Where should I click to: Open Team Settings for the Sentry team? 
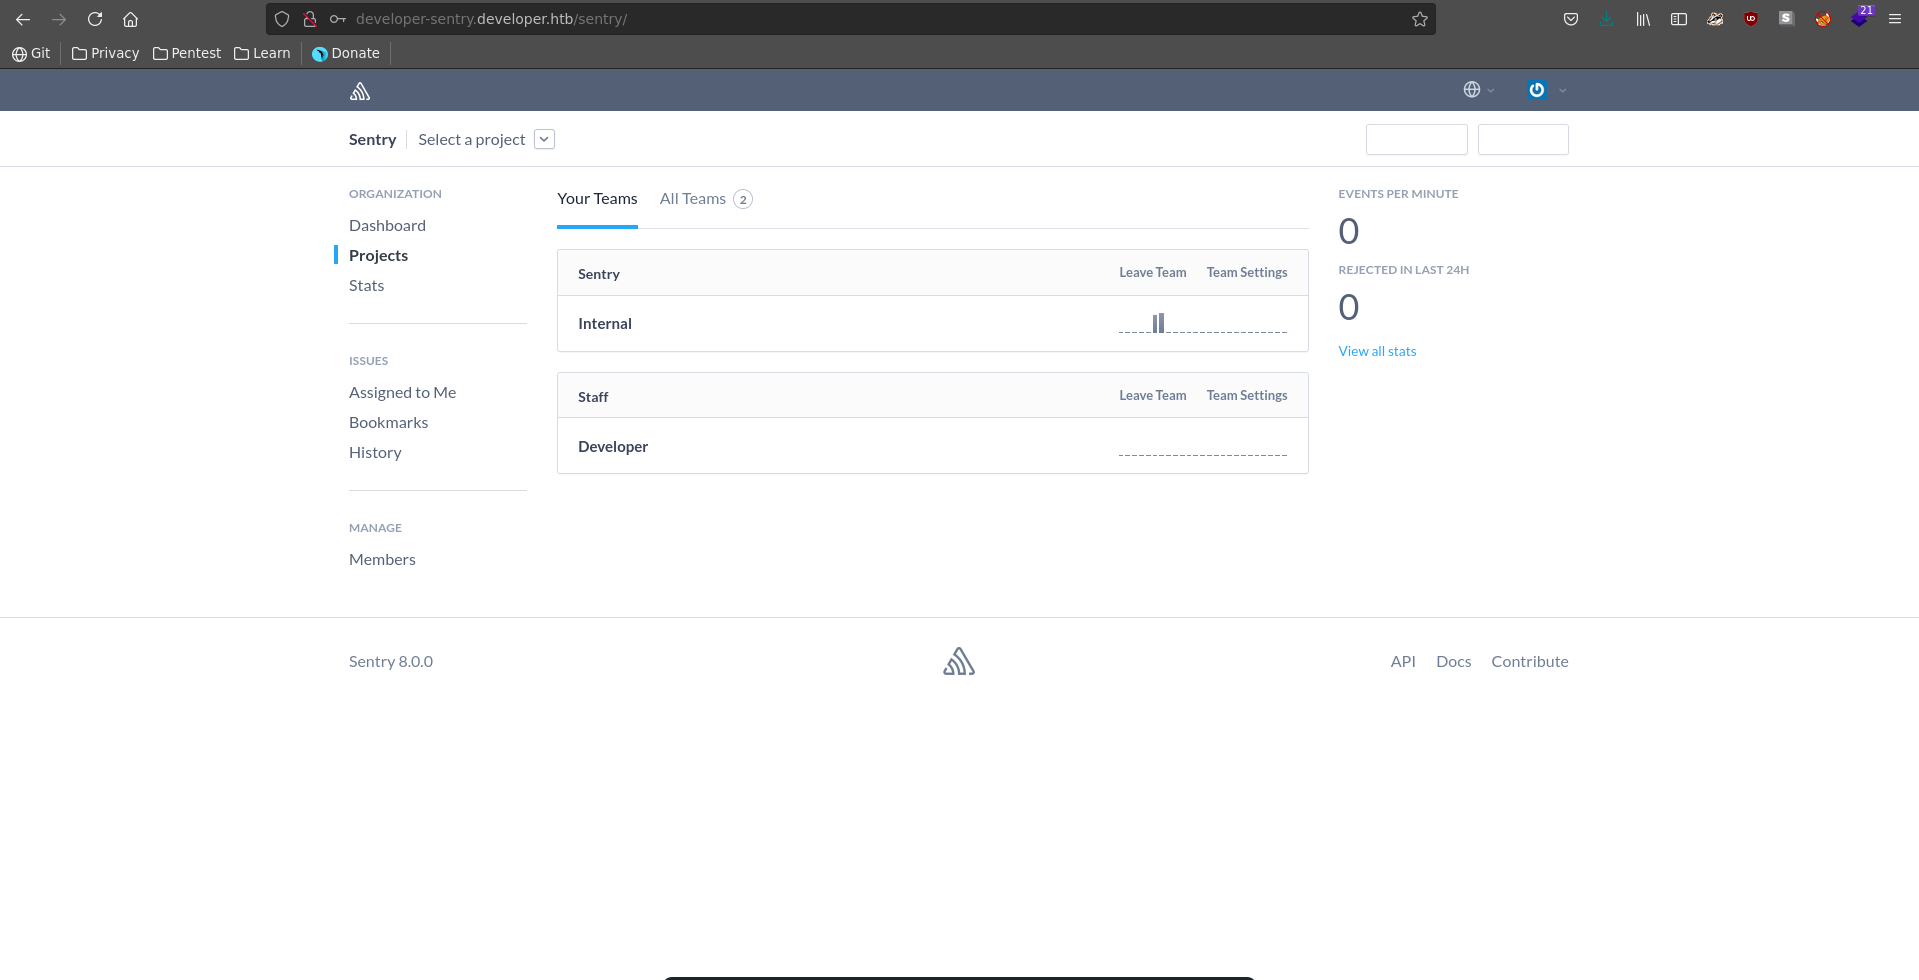[x=1246, y=273]
